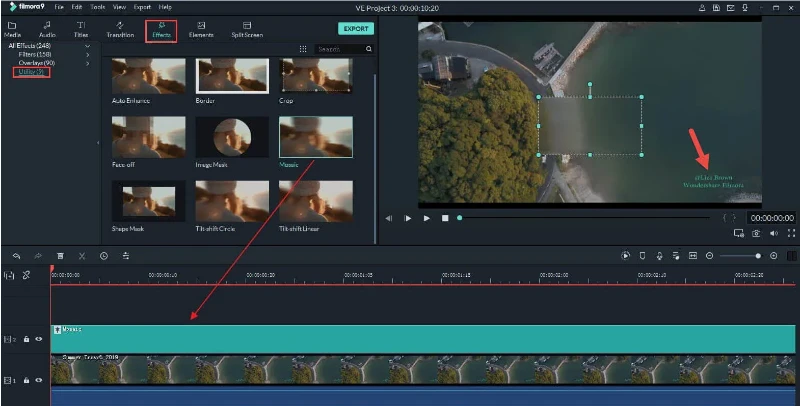Open the File menu

coord(59,7)
